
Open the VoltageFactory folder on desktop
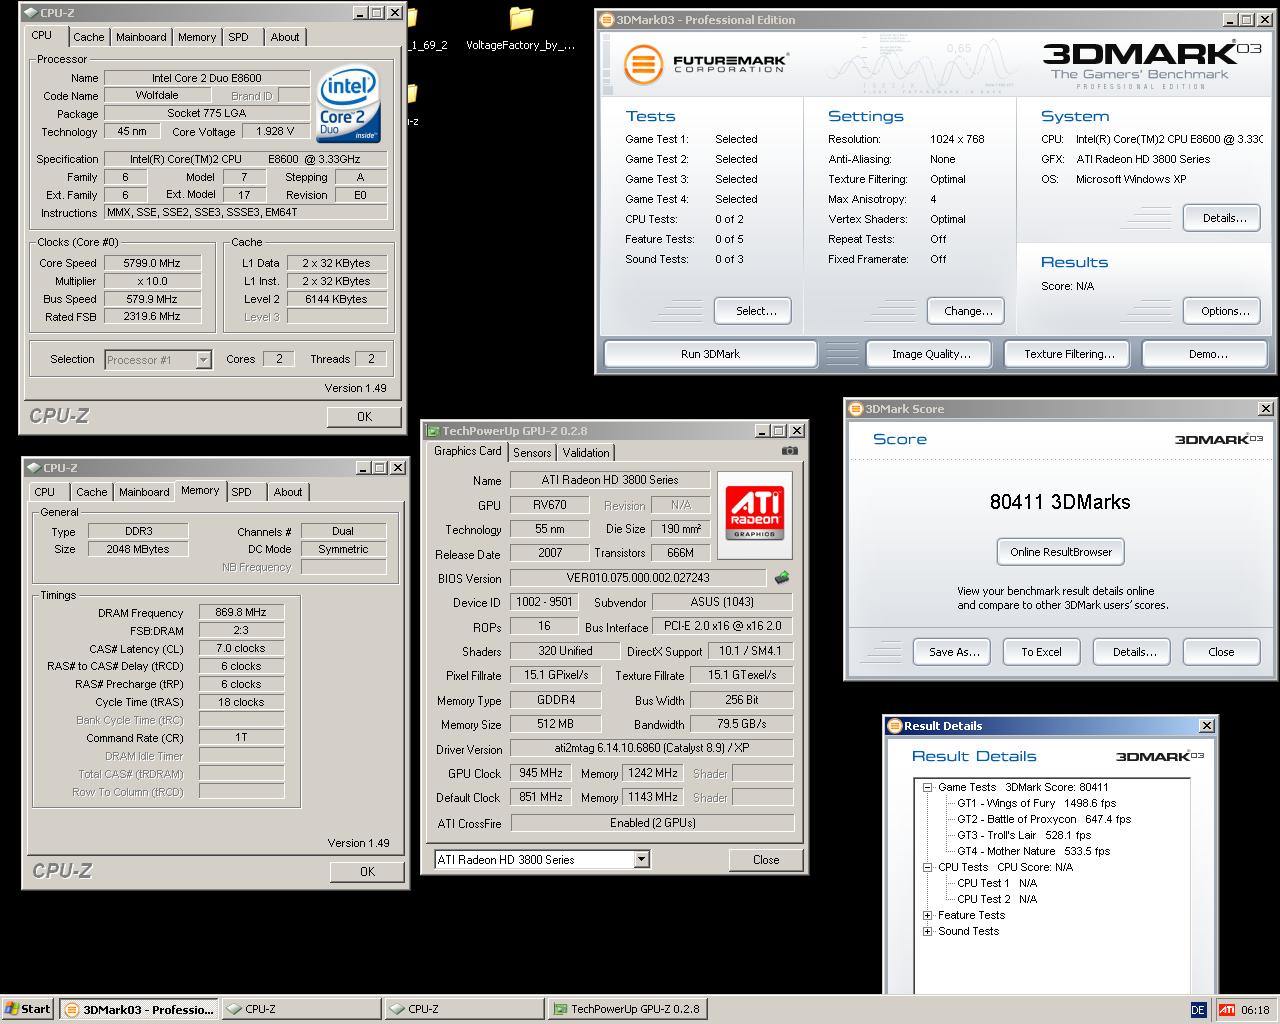point(521,29)
